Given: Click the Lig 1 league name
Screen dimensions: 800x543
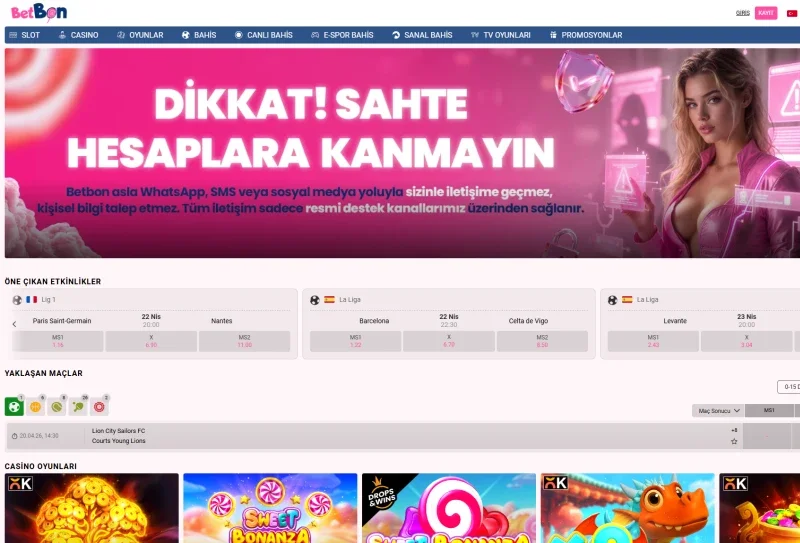Looking at the screenshot, I should click(48, 300).
